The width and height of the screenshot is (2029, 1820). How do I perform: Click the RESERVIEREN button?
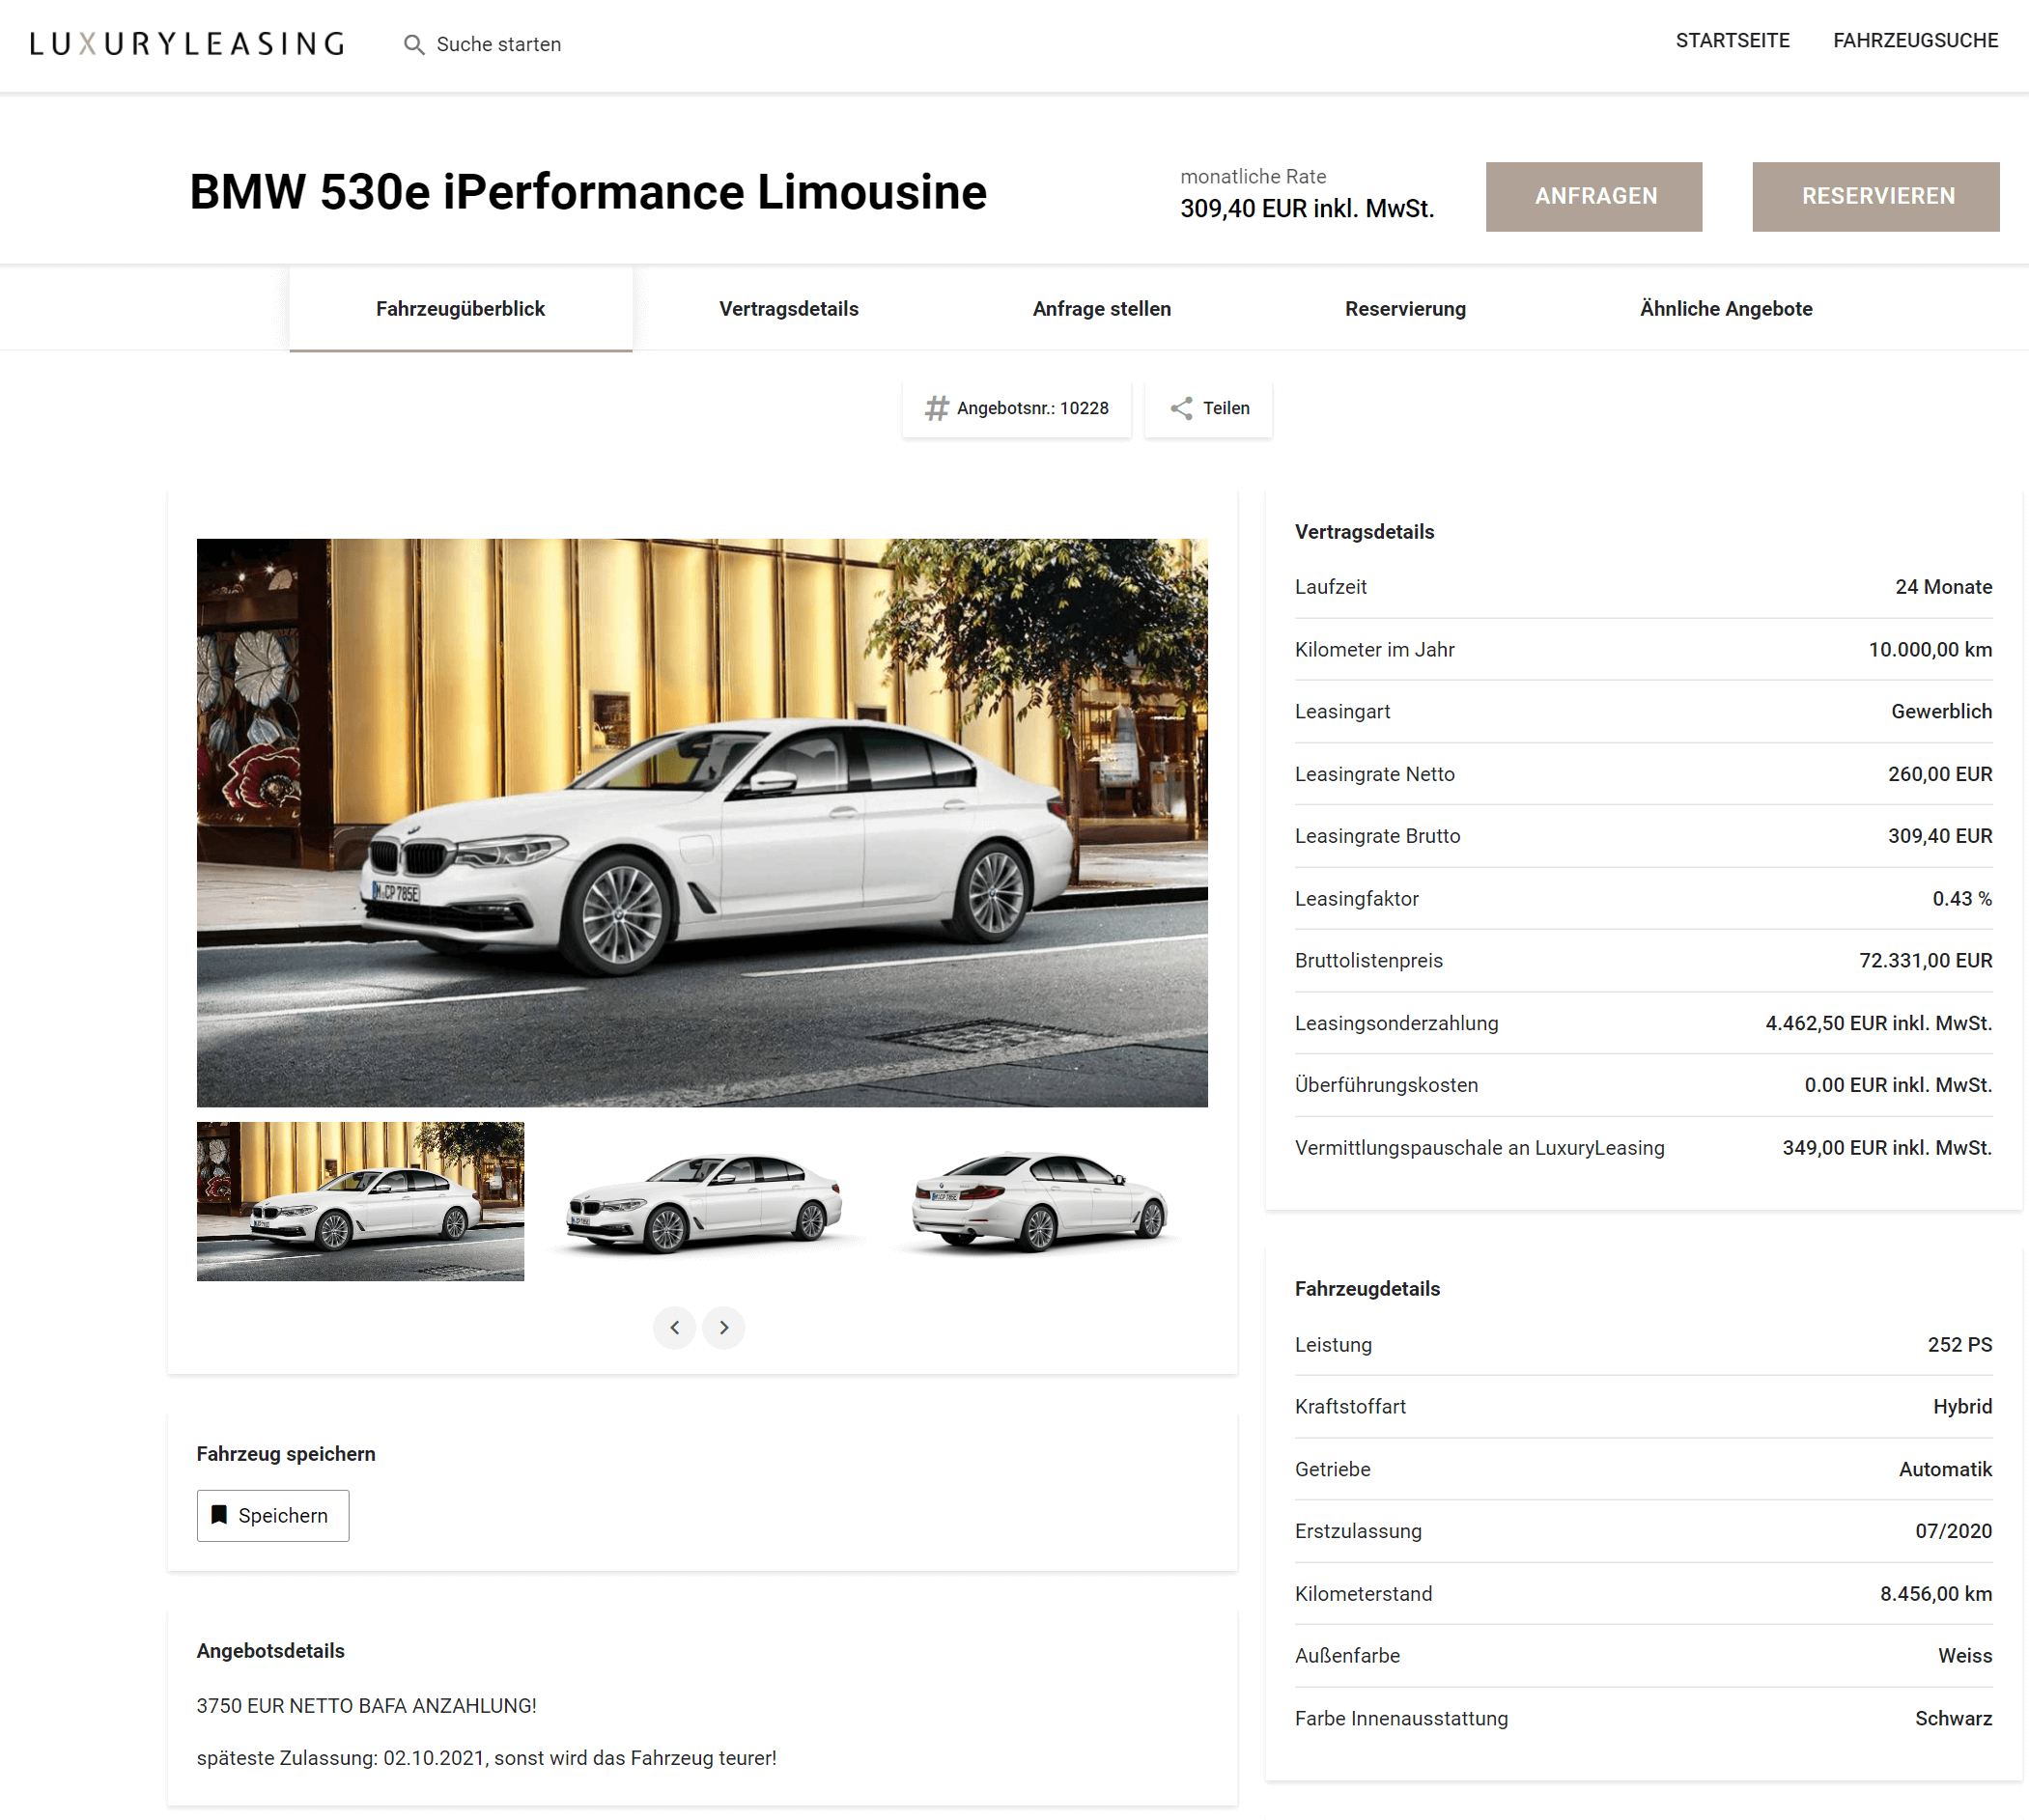(1875, 197)
